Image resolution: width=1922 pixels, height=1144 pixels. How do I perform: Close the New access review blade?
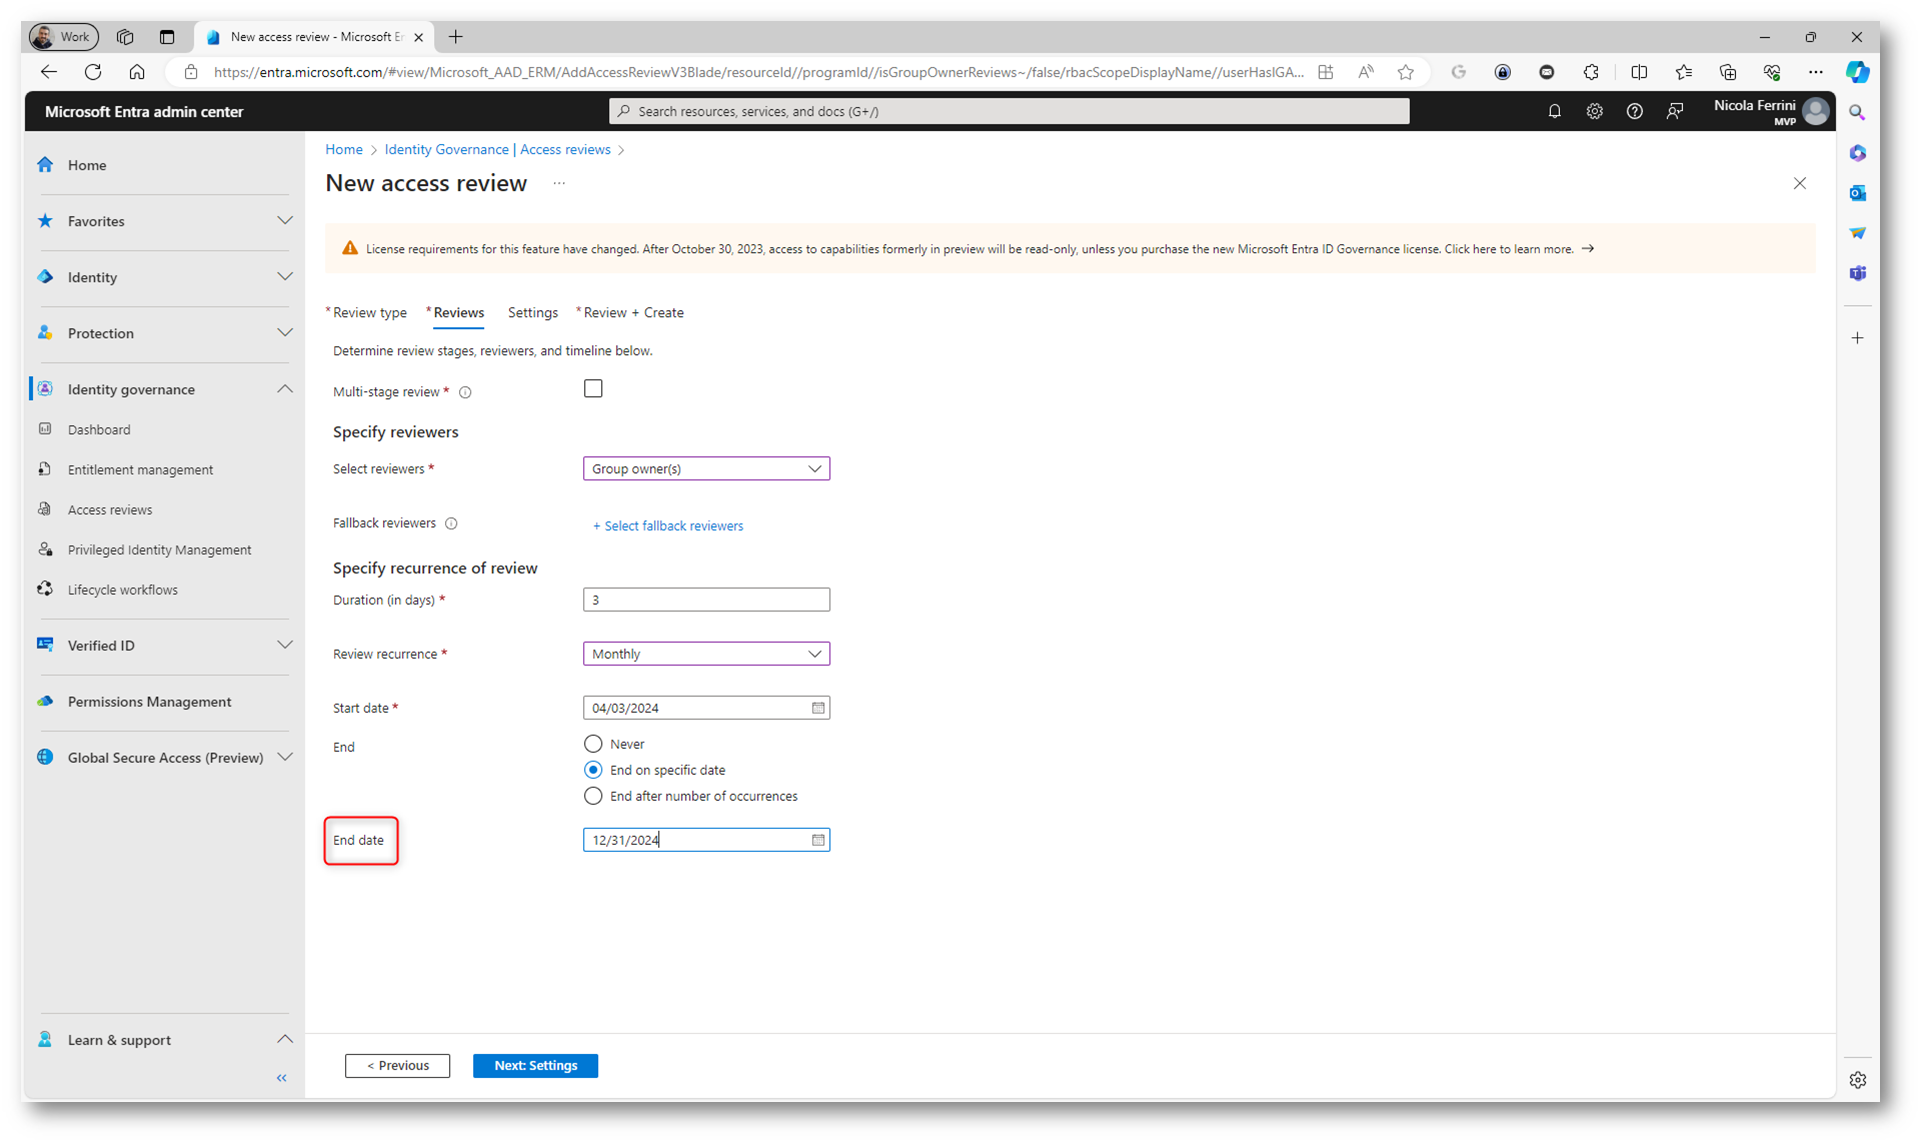pos(1800,183)
